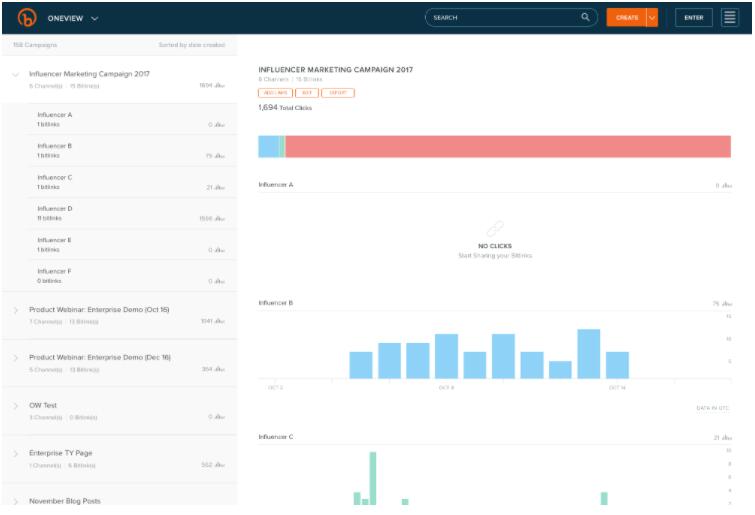Collapse the Influencer Marketing Campaign 2017 group

(x=16, y=75)
